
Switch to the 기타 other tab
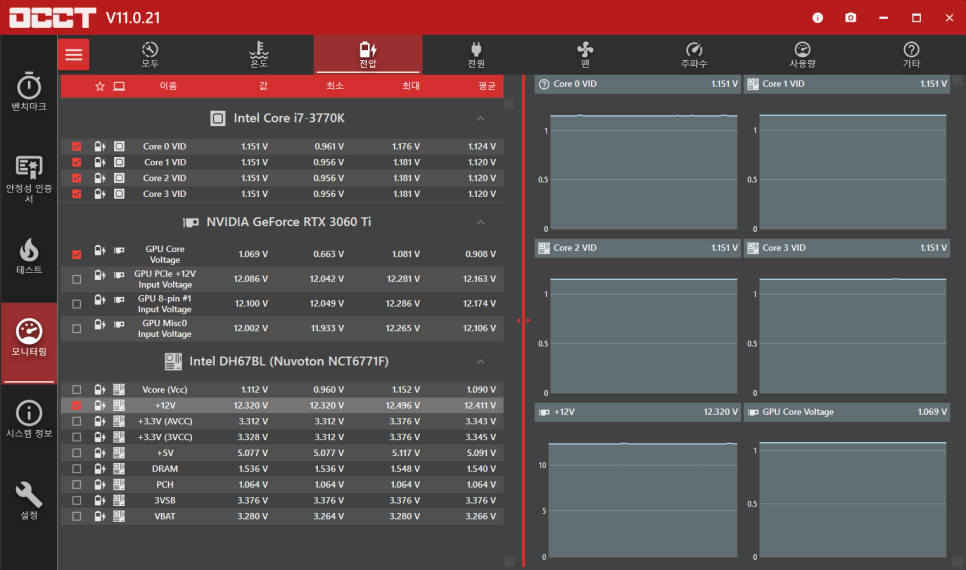tap(911, 54)
